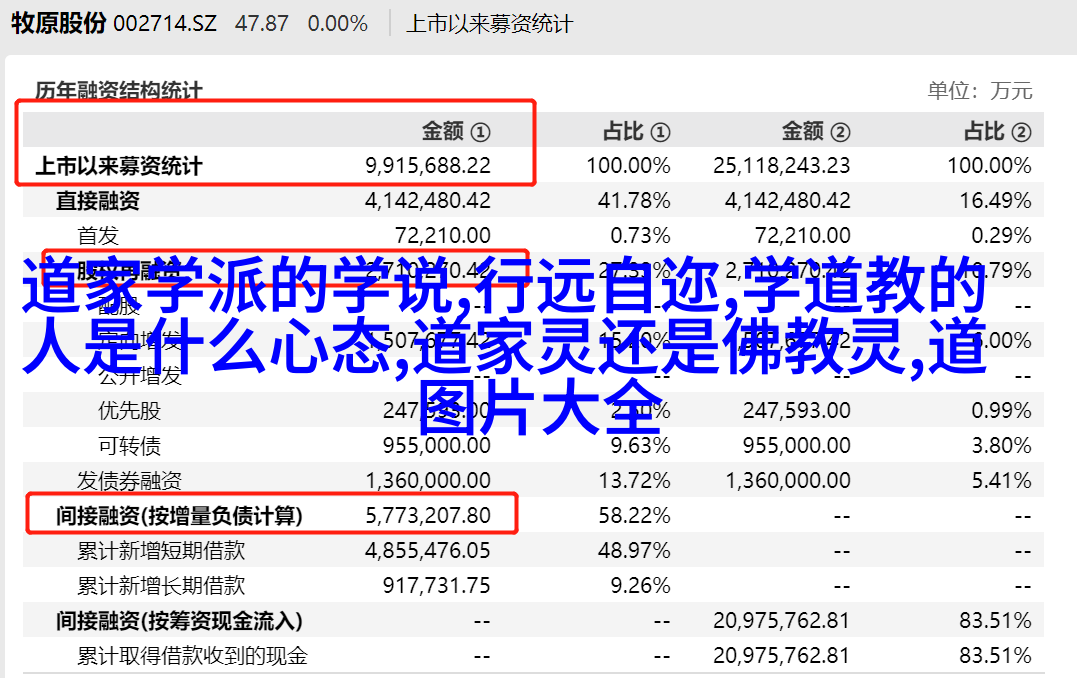1077x678 pixels.
Task: Click 20,975,762.81 in 累计取得借款收到的现金 row
Action: pyautogui.click(x=782, y=656)
